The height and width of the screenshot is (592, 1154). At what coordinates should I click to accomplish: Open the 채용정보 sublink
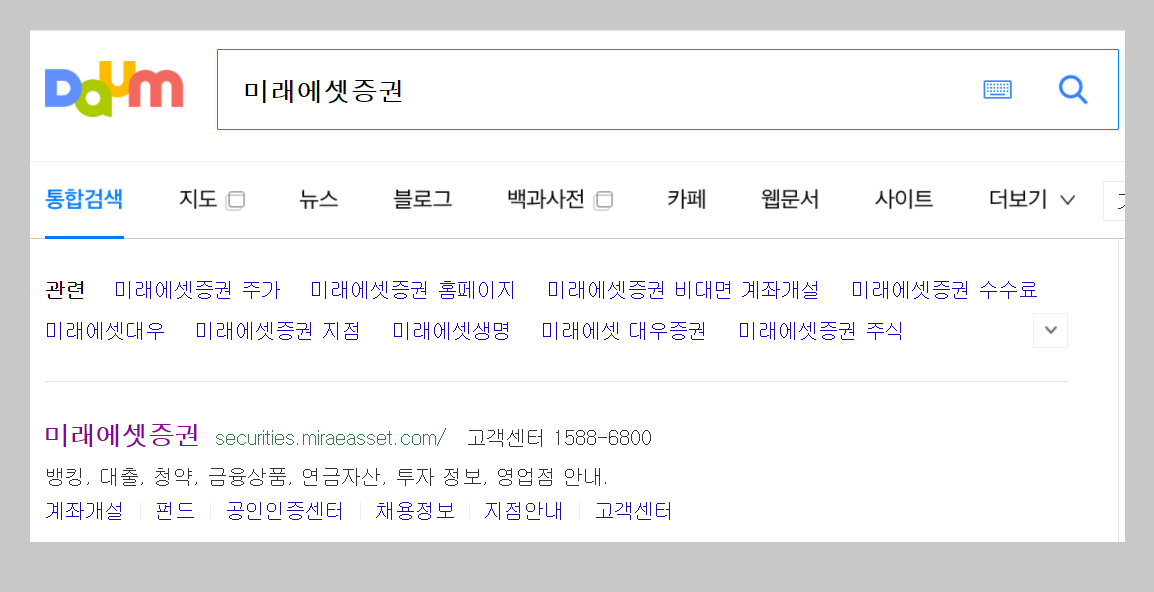click(415, 511)
